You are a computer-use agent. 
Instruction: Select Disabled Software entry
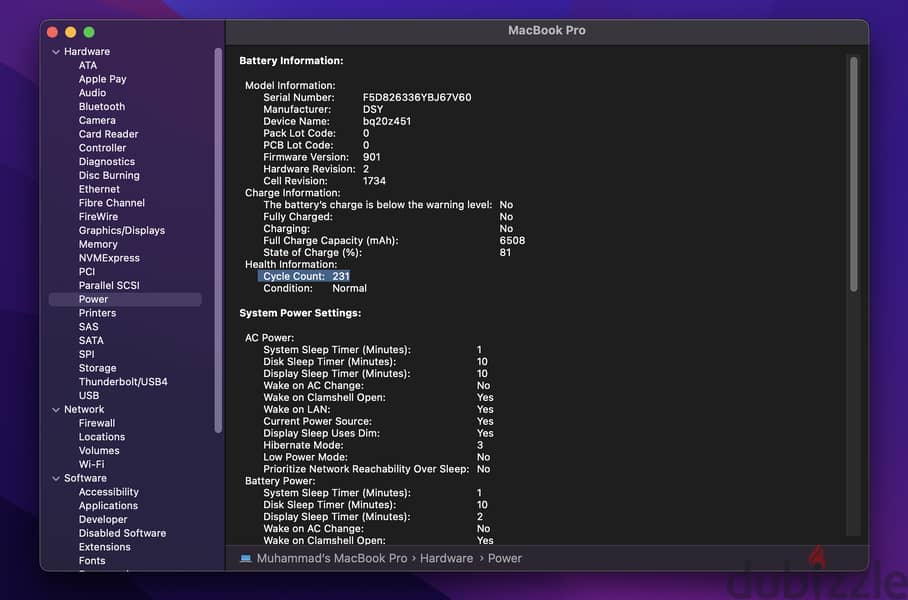123,533
